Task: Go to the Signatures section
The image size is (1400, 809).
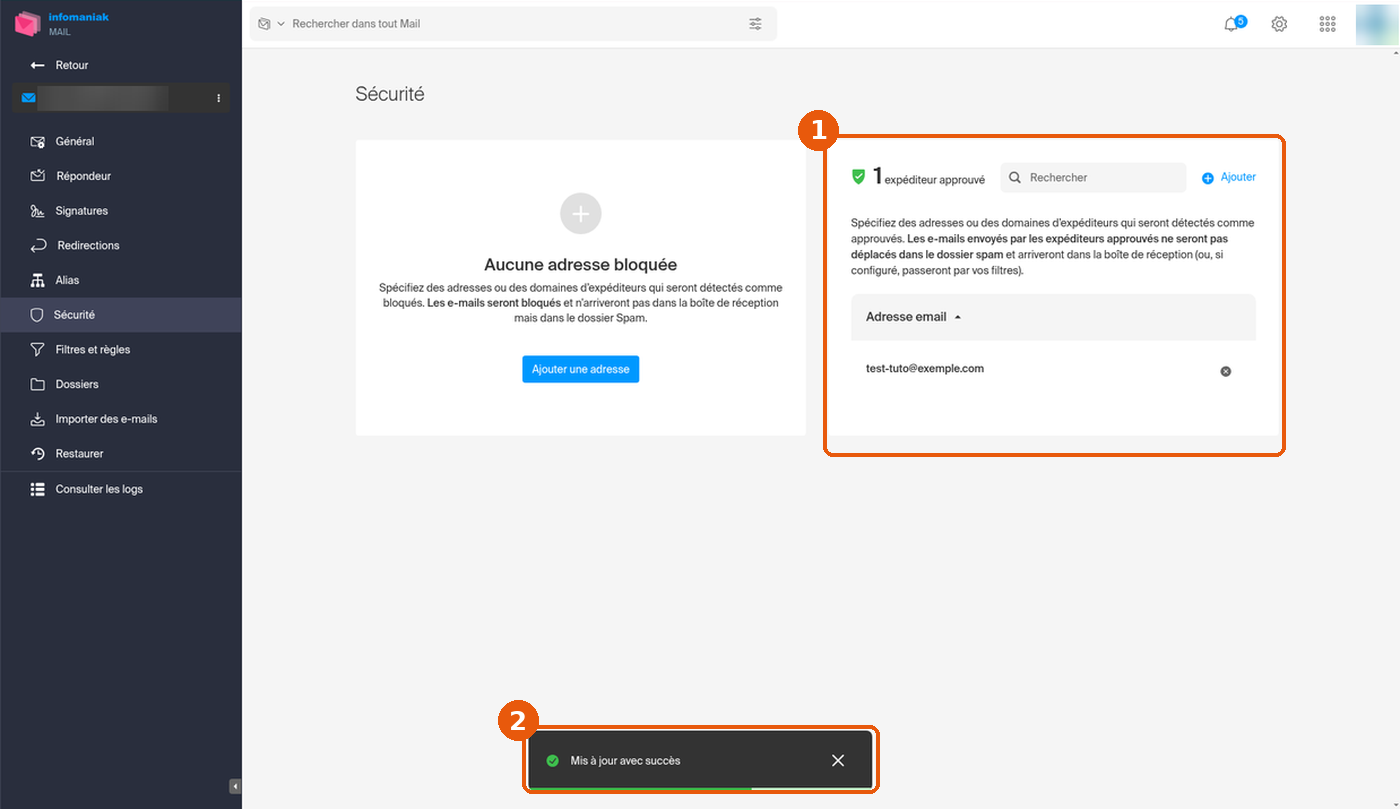Action: click(x=120, y=211)
